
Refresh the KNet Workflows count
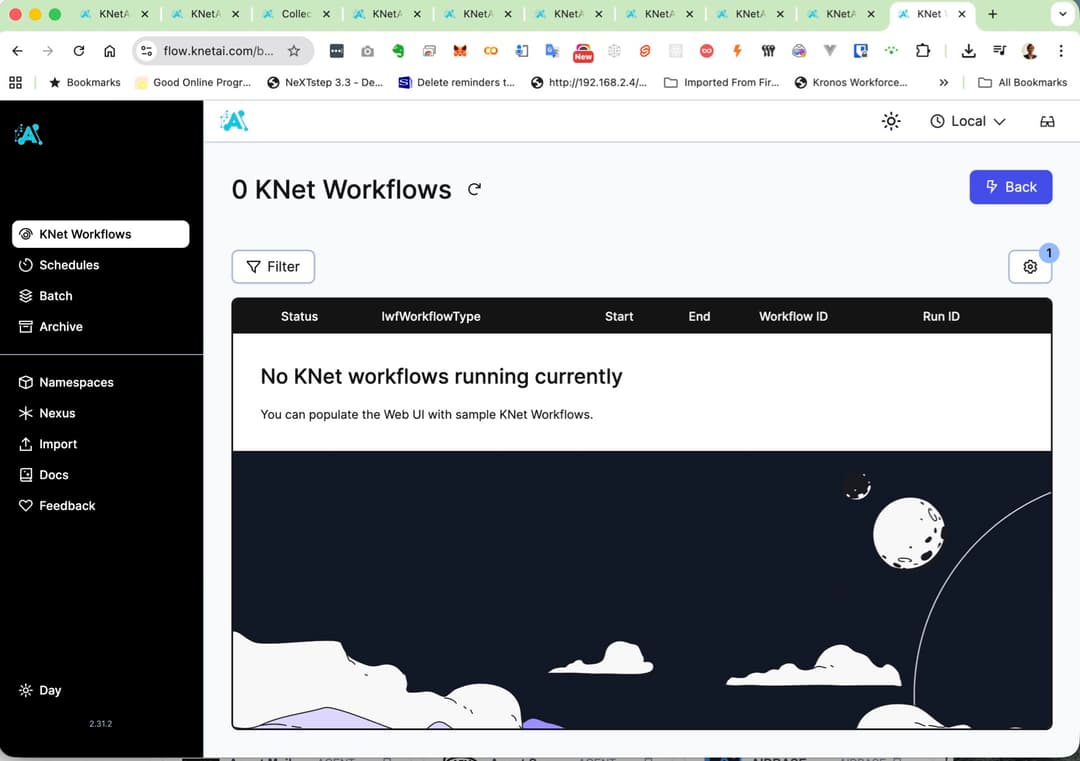pos(474,189)
